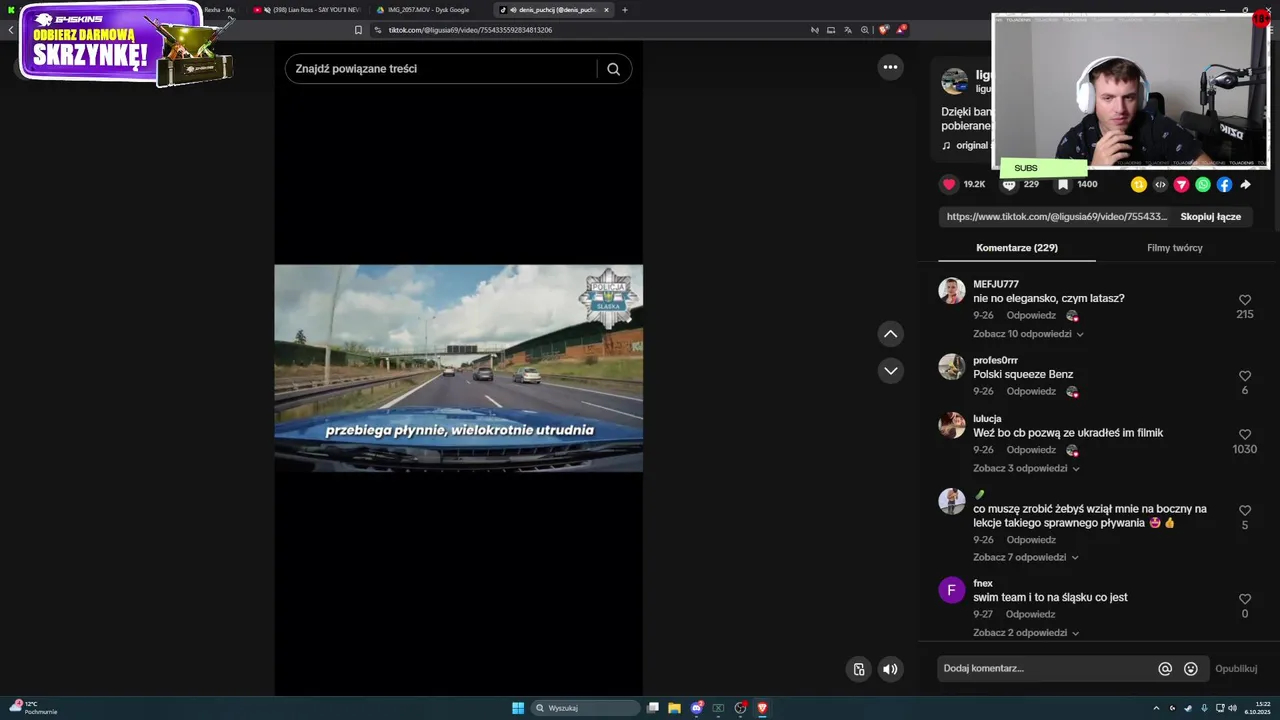Open MEFJU777's profile avatar

point(952,291)
